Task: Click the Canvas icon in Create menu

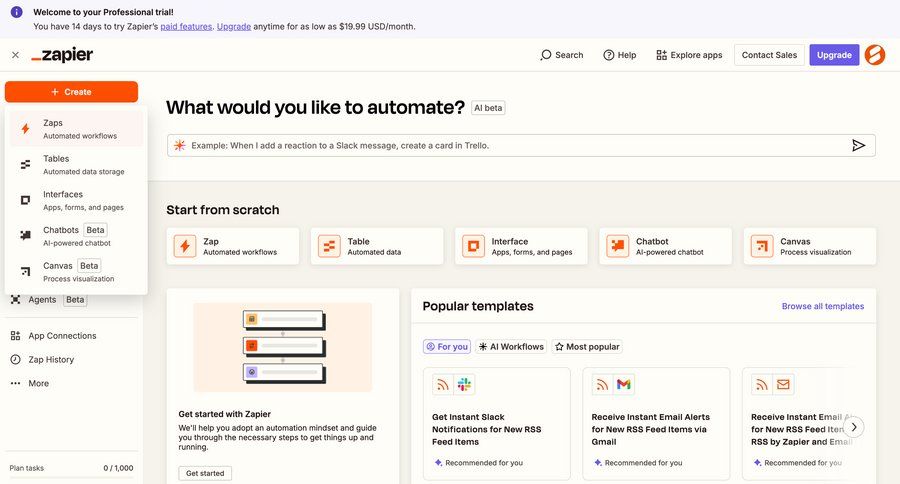Action: [x=25, y=271]
